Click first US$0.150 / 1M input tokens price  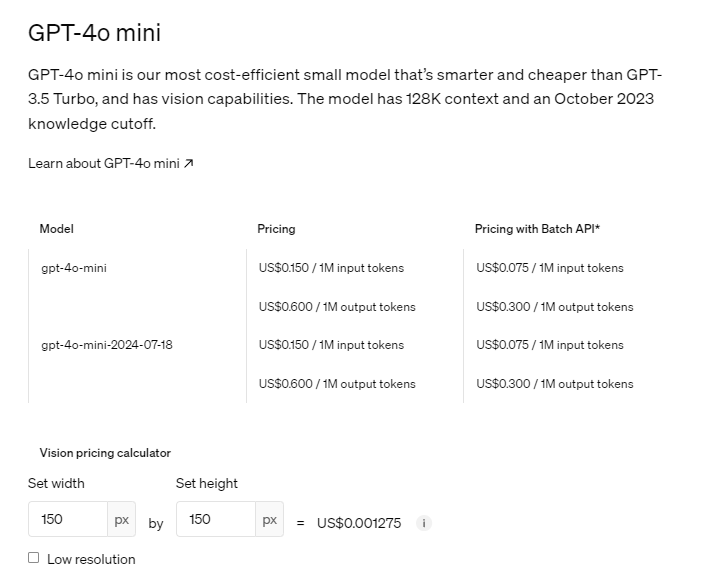point(331,268)
